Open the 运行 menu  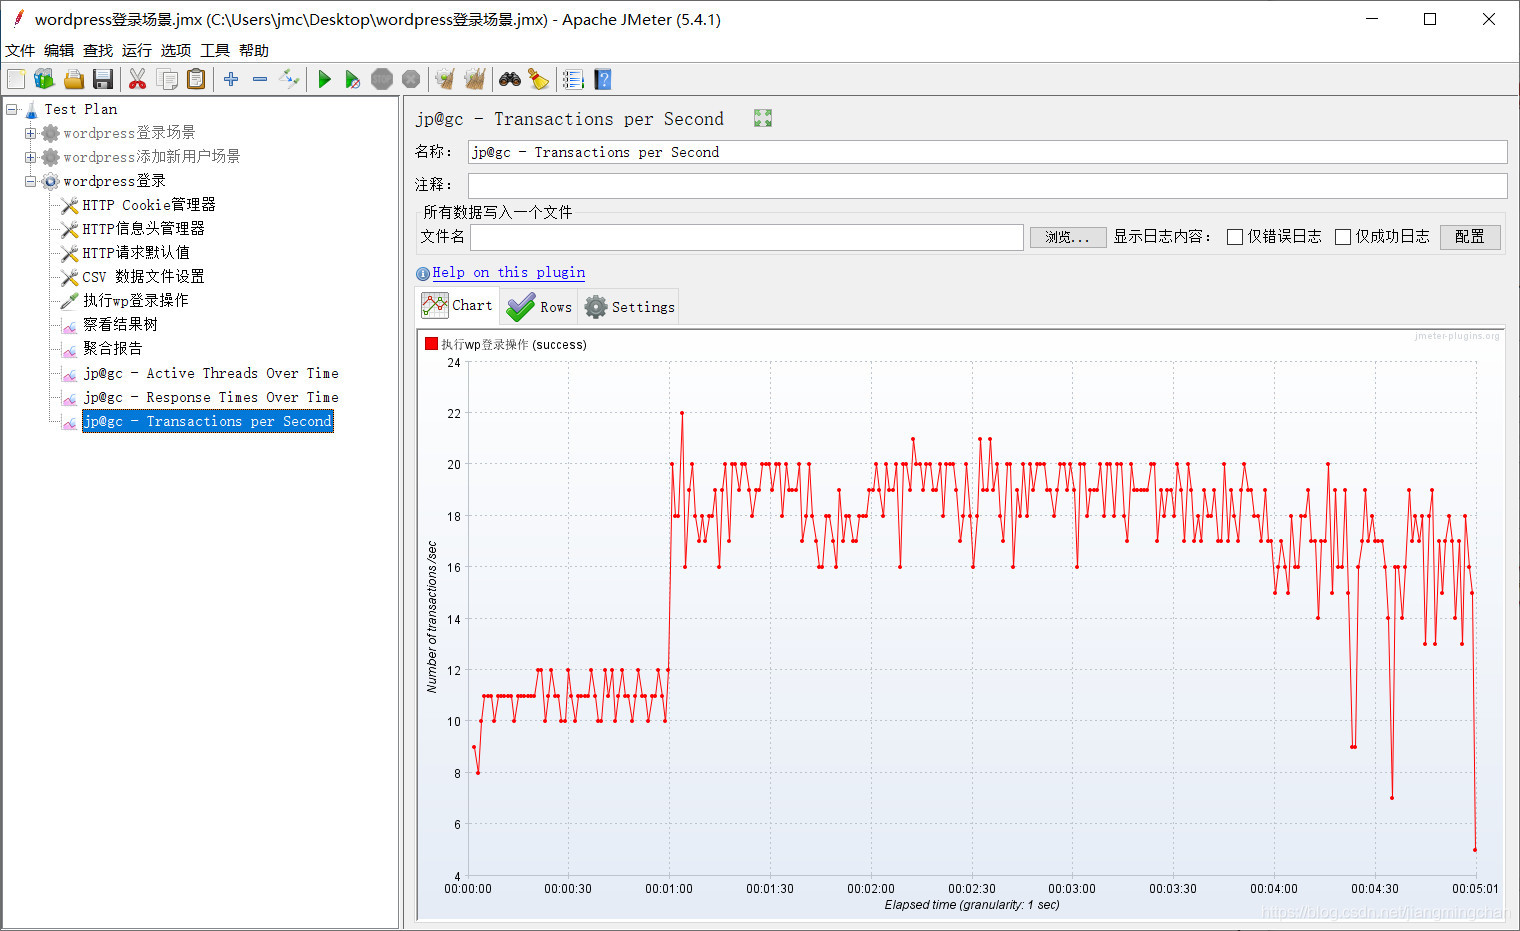[137, 50]
